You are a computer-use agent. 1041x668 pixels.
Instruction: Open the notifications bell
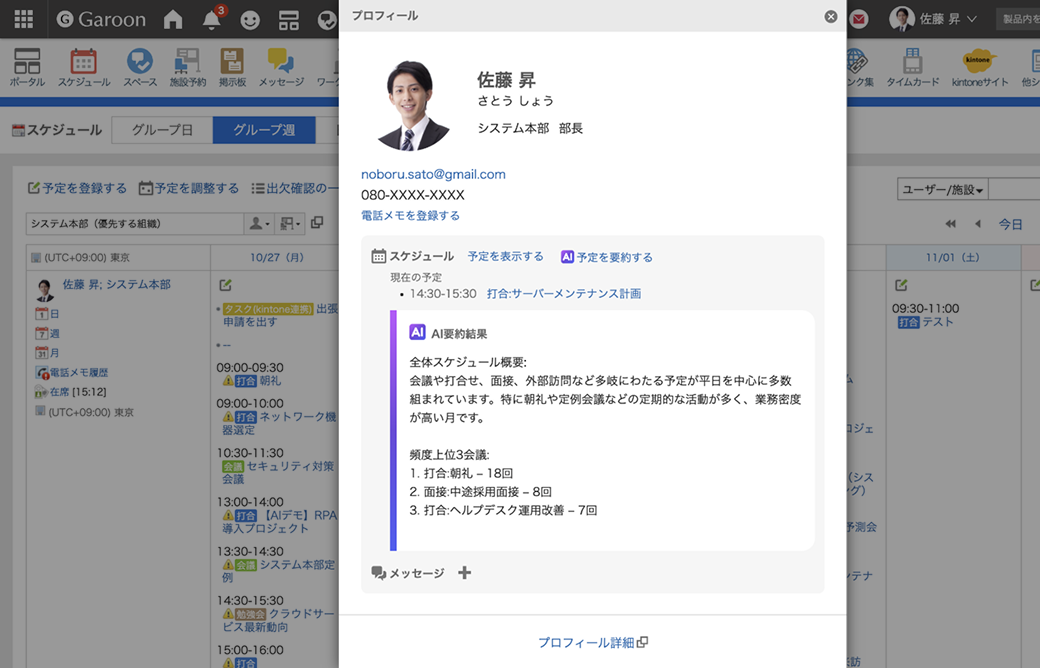(211, 20)
